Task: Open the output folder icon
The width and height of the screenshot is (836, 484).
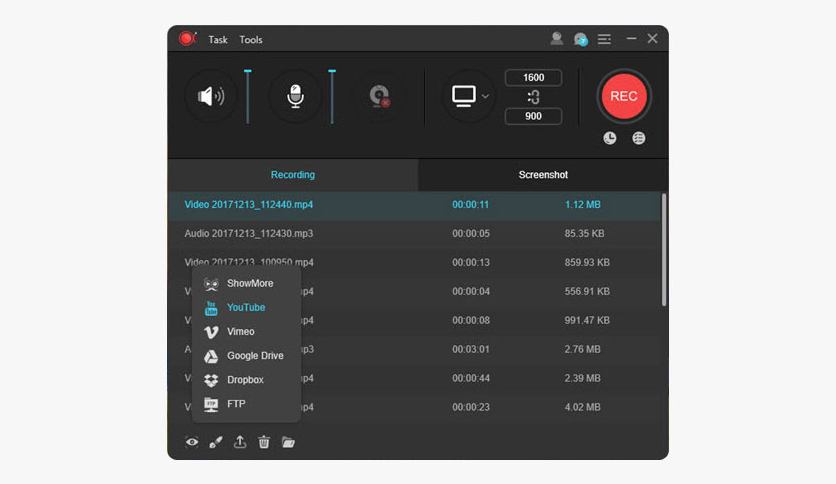Action: click(x=288, y=442)
